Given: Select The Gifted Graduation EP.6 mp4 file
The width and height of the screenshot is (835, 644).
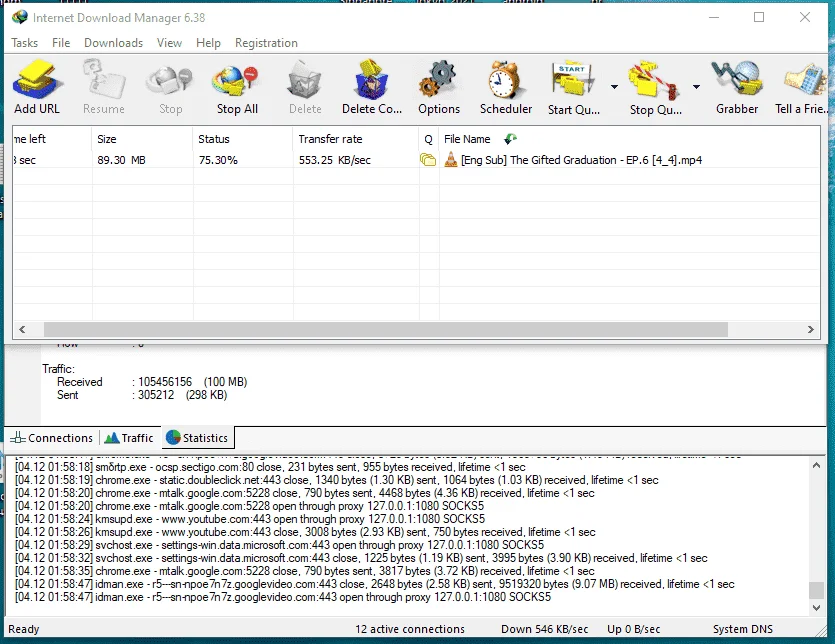Looking at the screenshot, I should coord(582,160).
